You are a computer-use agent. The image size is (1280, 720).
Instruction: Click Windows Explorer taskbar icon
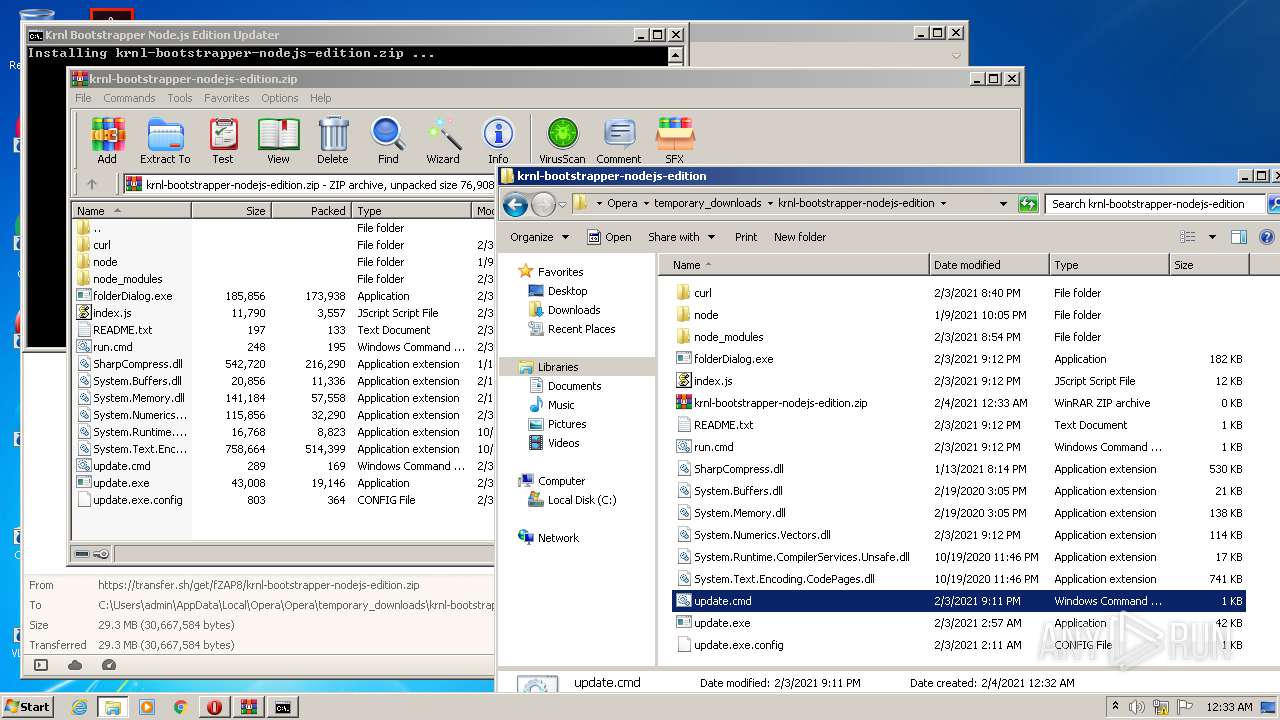113,707
